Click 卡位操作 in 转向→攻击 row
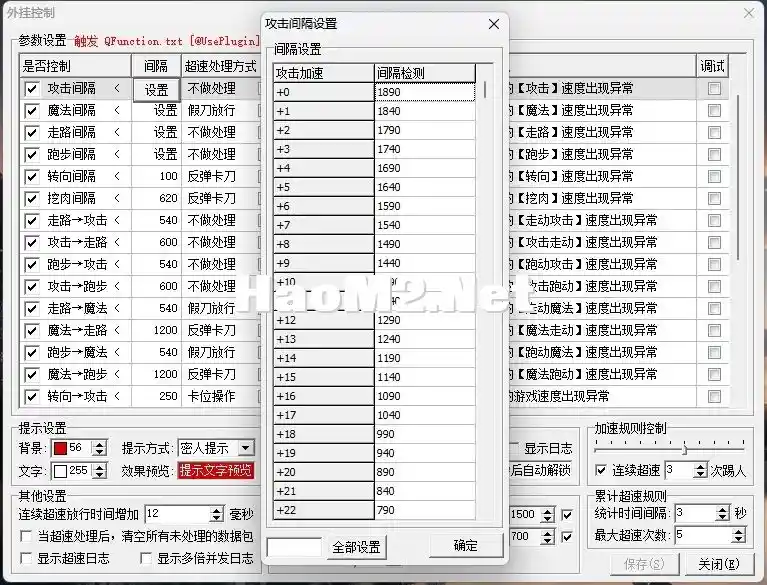 click(211, 396)
